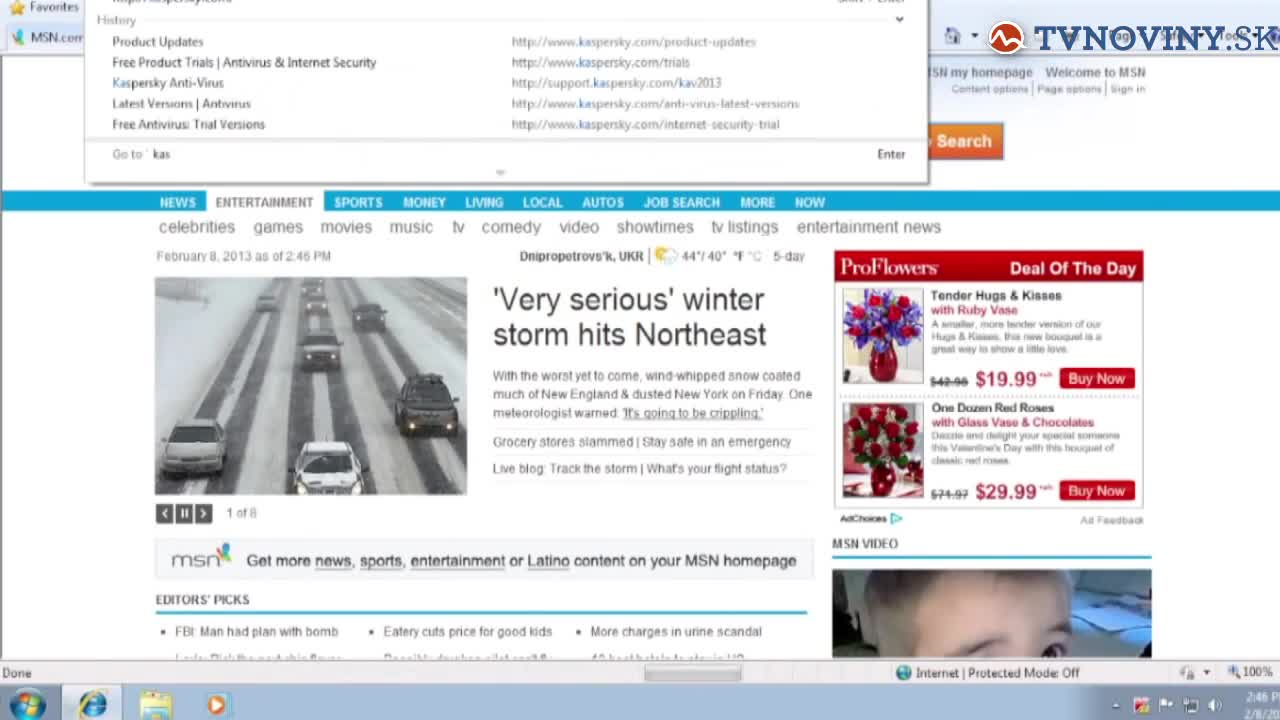This screenshot has height=720, width=1280.
Task: Open the LIVING navigation tab
Action: 484,202
